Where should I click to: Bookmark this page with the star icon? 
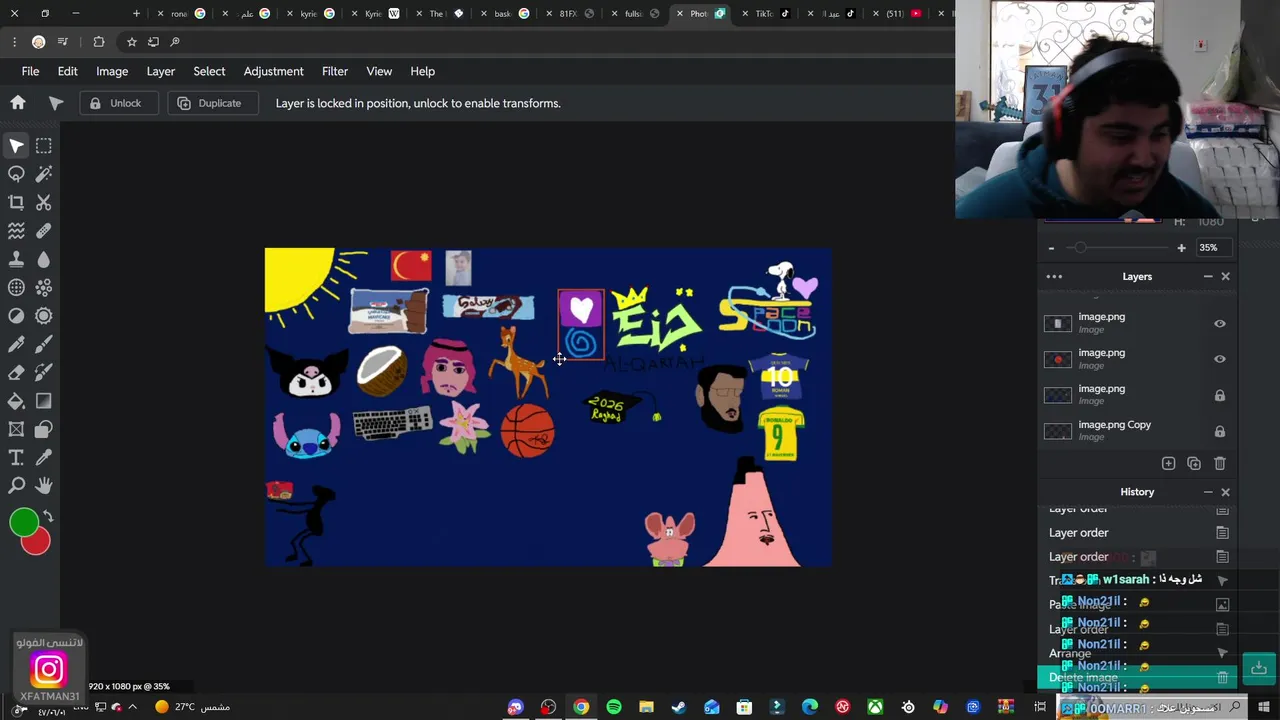(x=131, y=41)
